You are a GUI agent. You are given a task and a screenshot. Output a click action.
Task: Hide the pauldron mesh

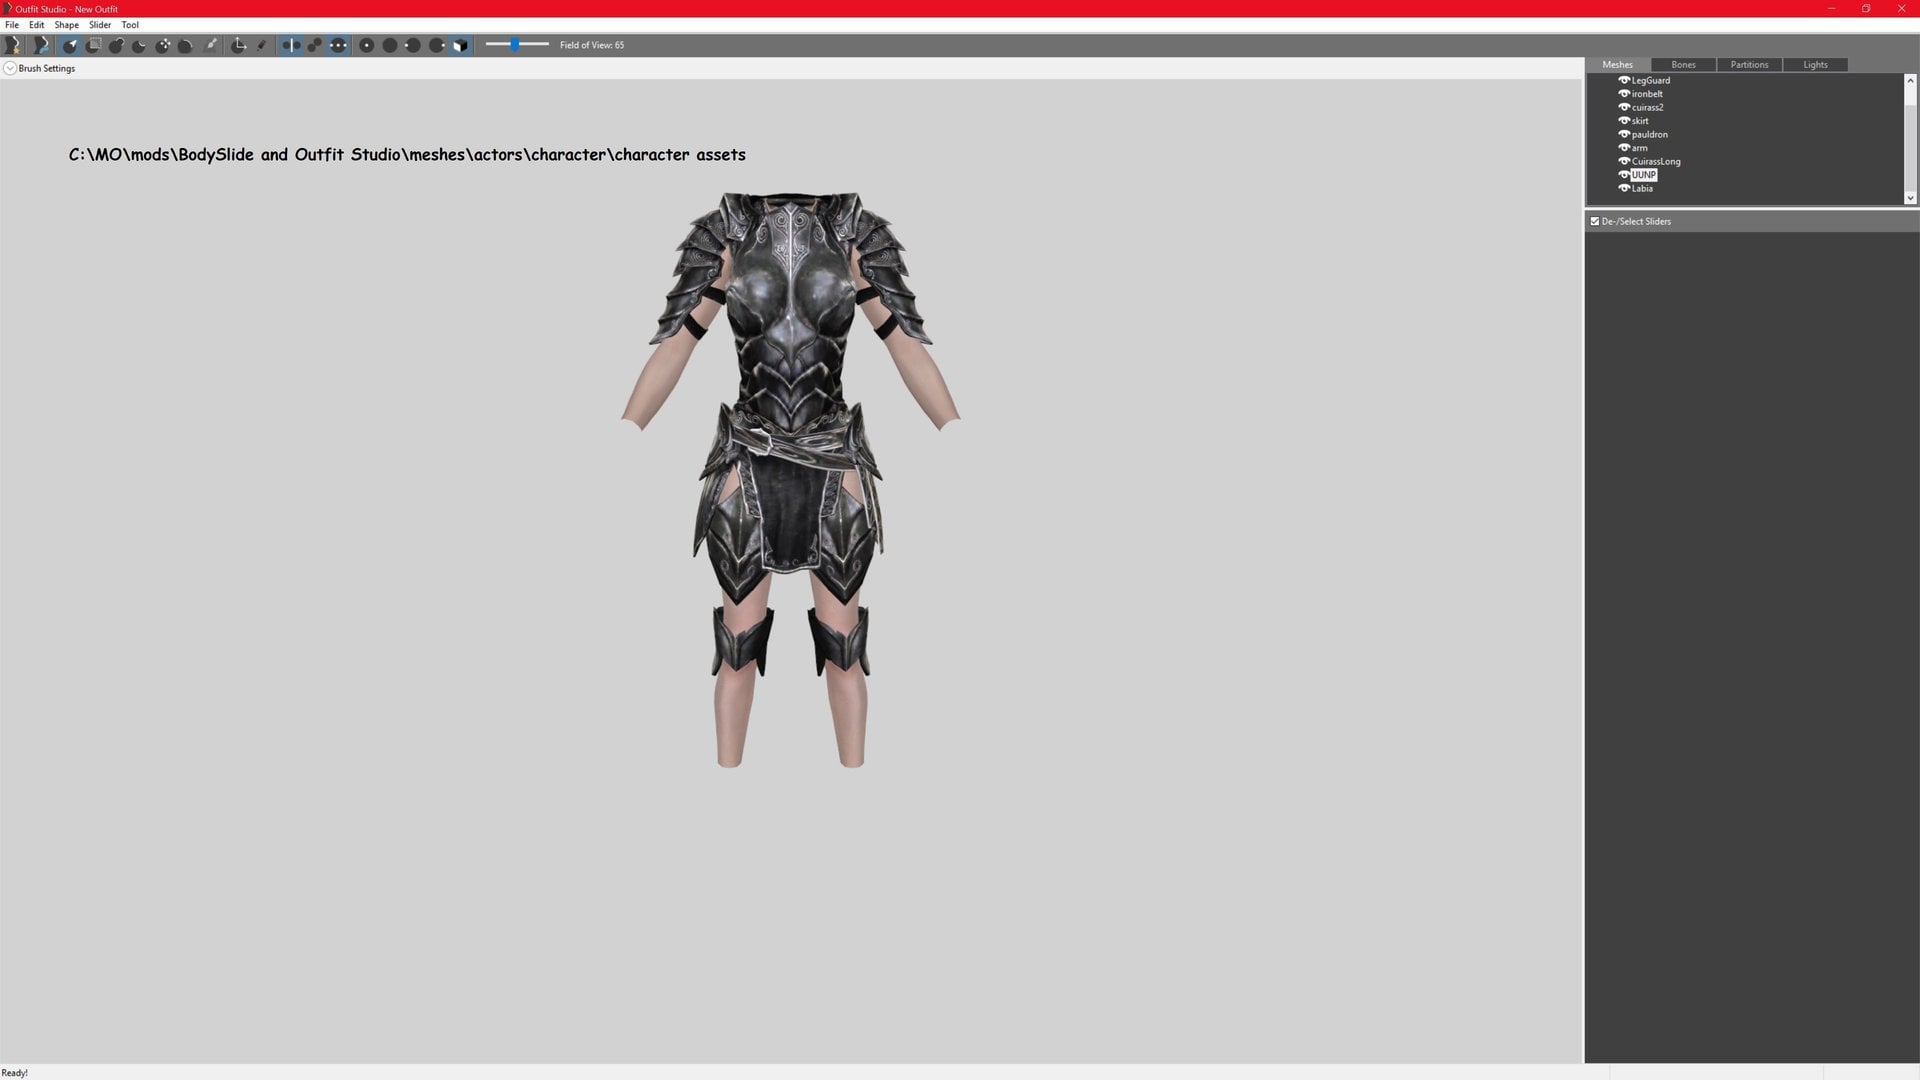(1624, 134)
